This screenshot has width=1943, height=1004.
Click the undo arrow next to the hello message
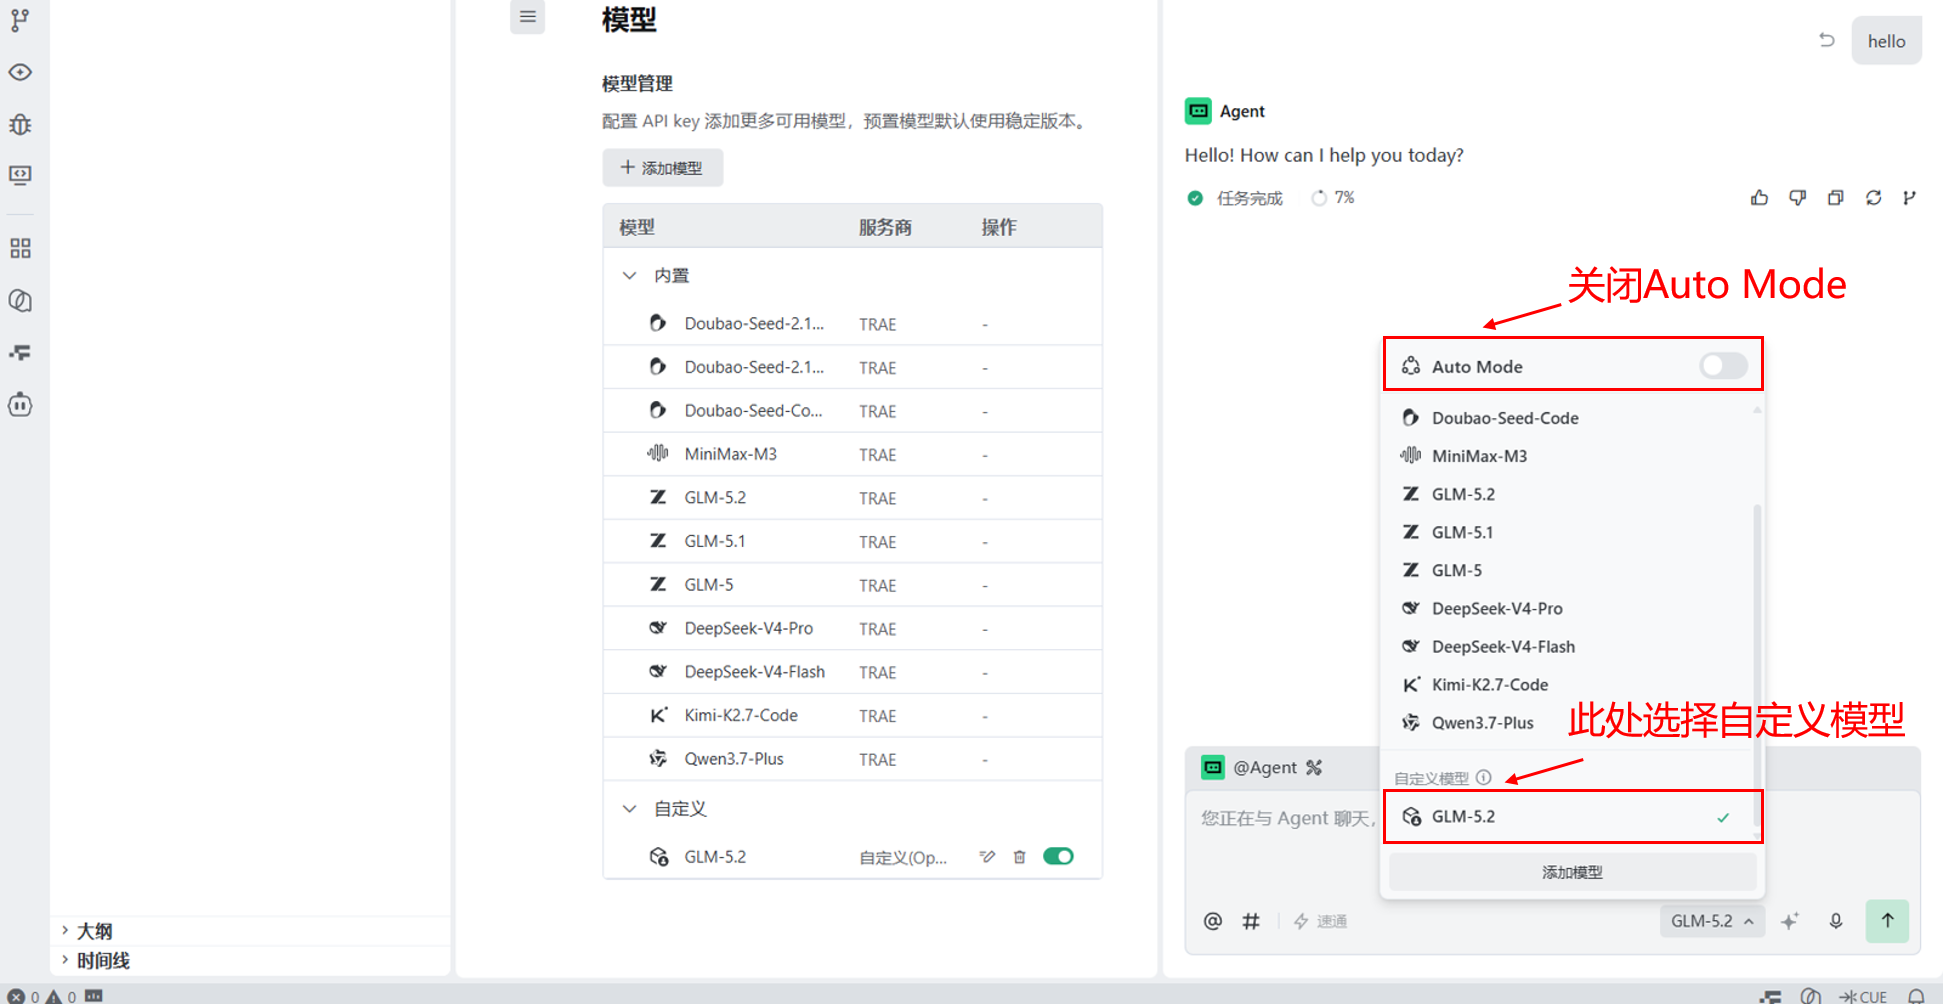1827,40
